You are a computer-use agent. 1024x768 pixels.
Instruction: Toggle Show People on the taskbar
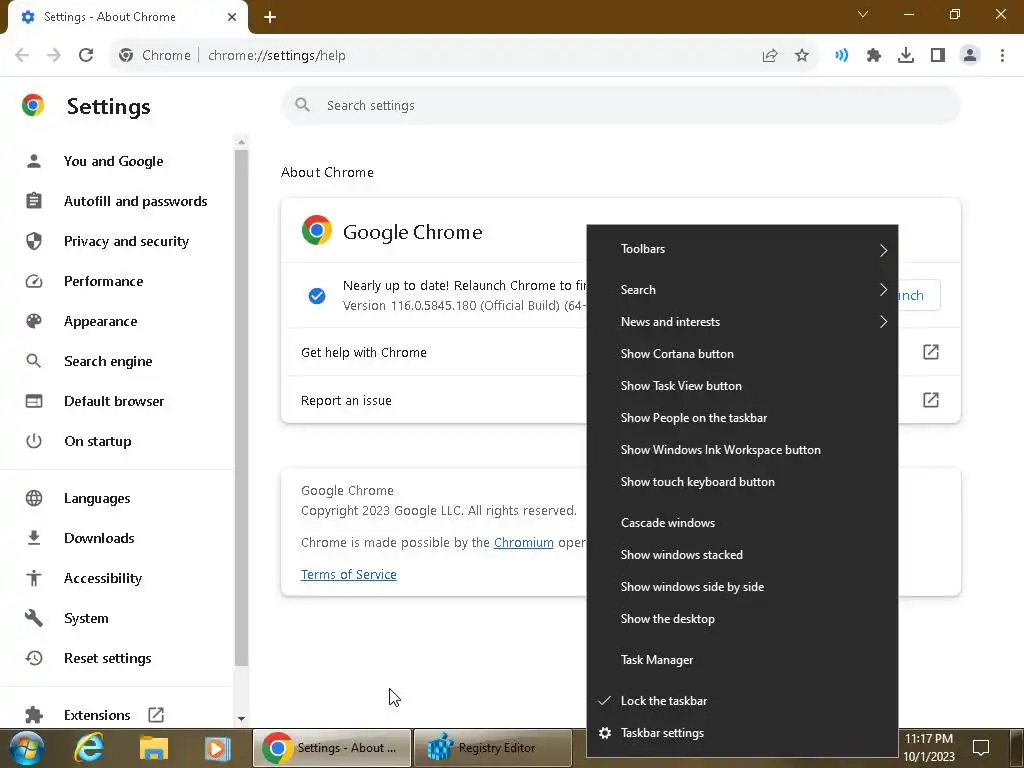click(x=743, y=417)
